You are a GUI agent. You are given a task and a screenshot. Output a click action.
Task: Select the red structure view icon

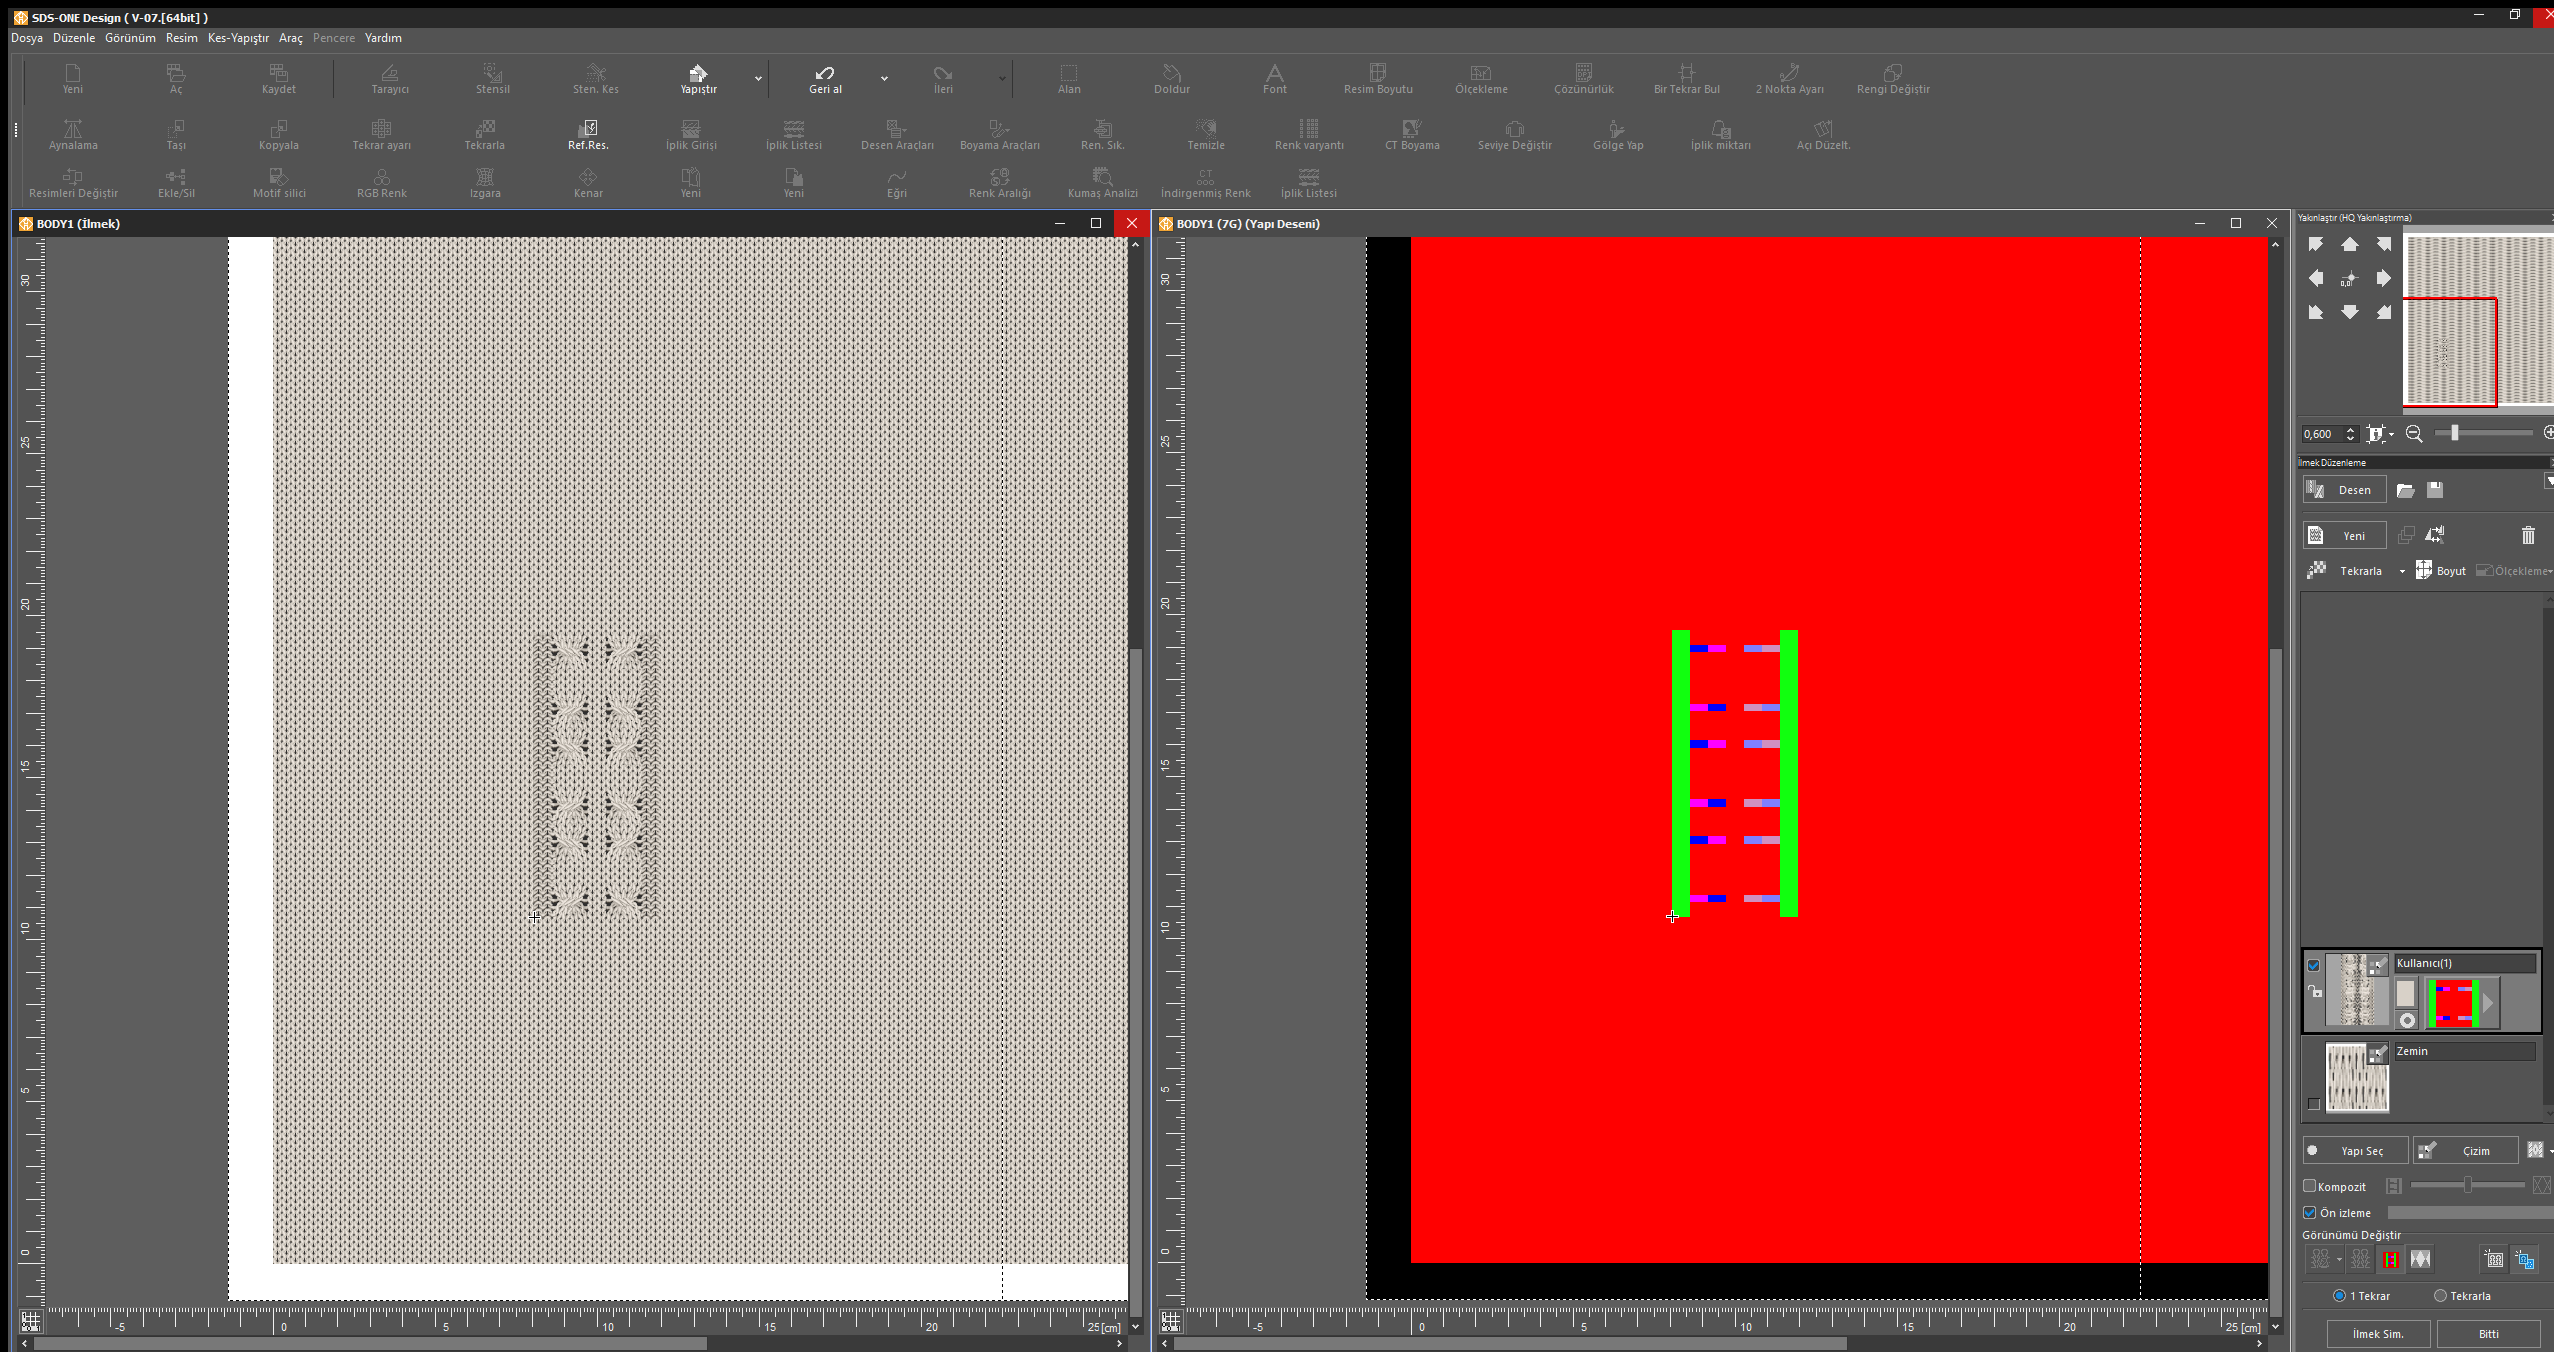pos(2391,1260)
